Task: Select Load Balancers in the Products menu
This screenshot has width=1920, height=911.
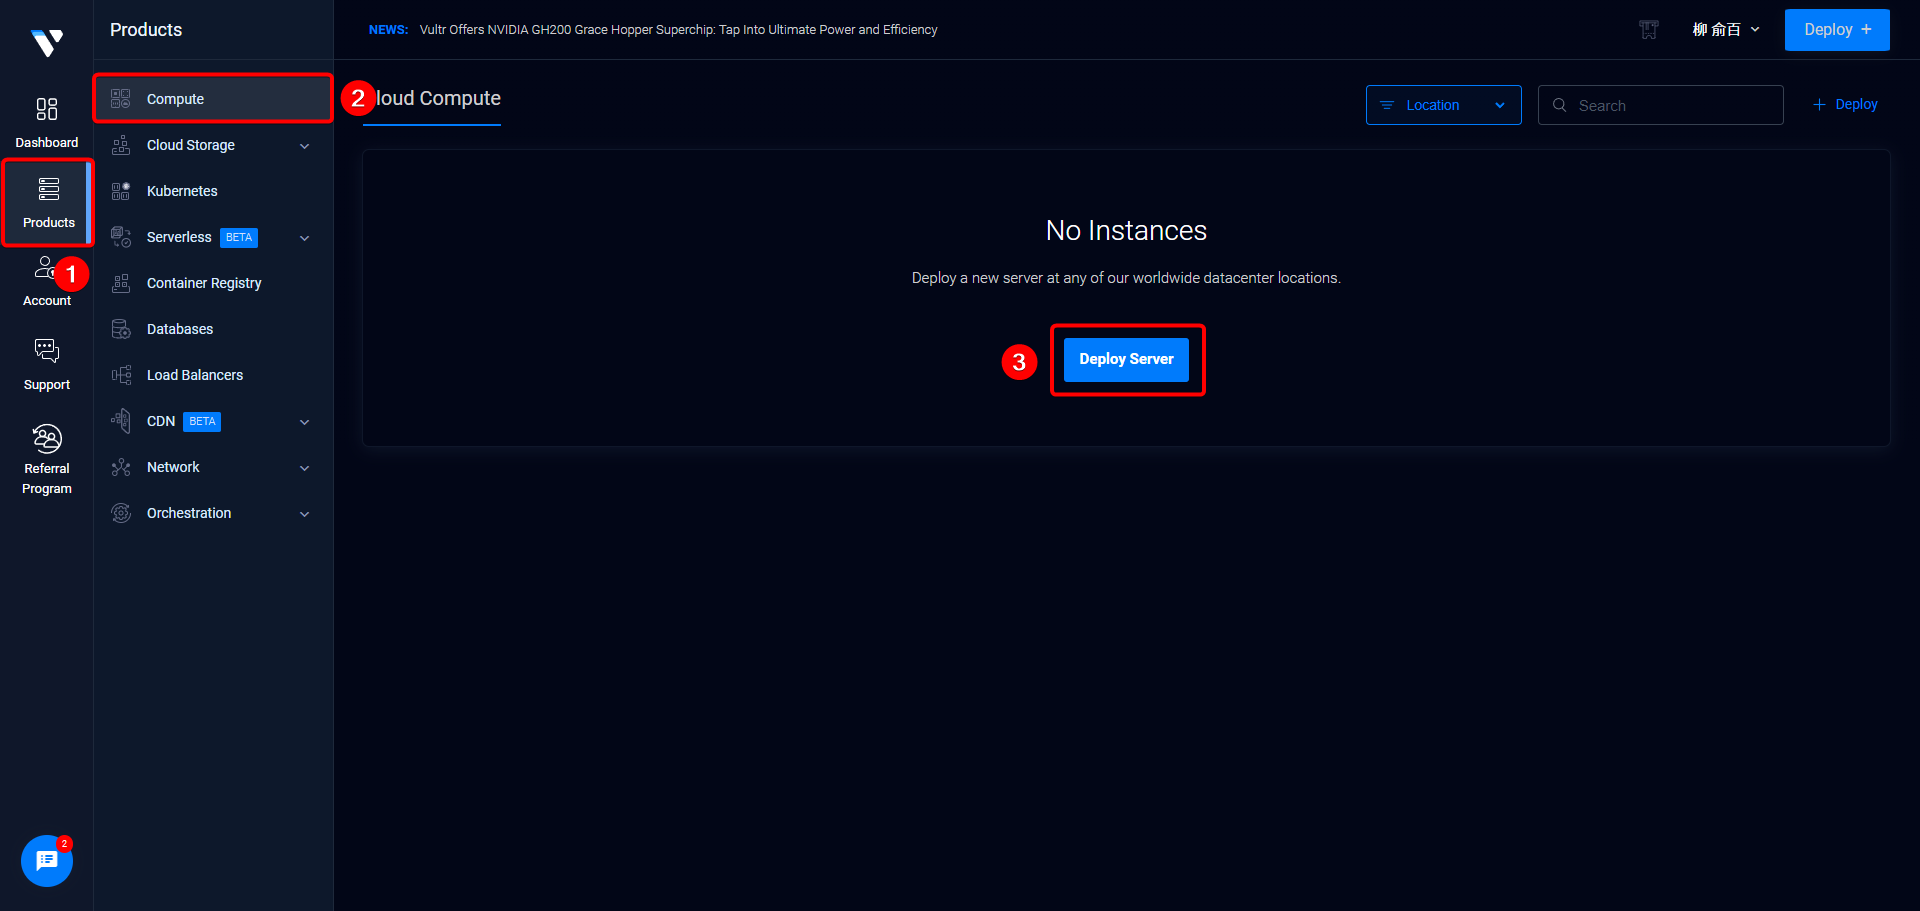Action: [195, 375]
